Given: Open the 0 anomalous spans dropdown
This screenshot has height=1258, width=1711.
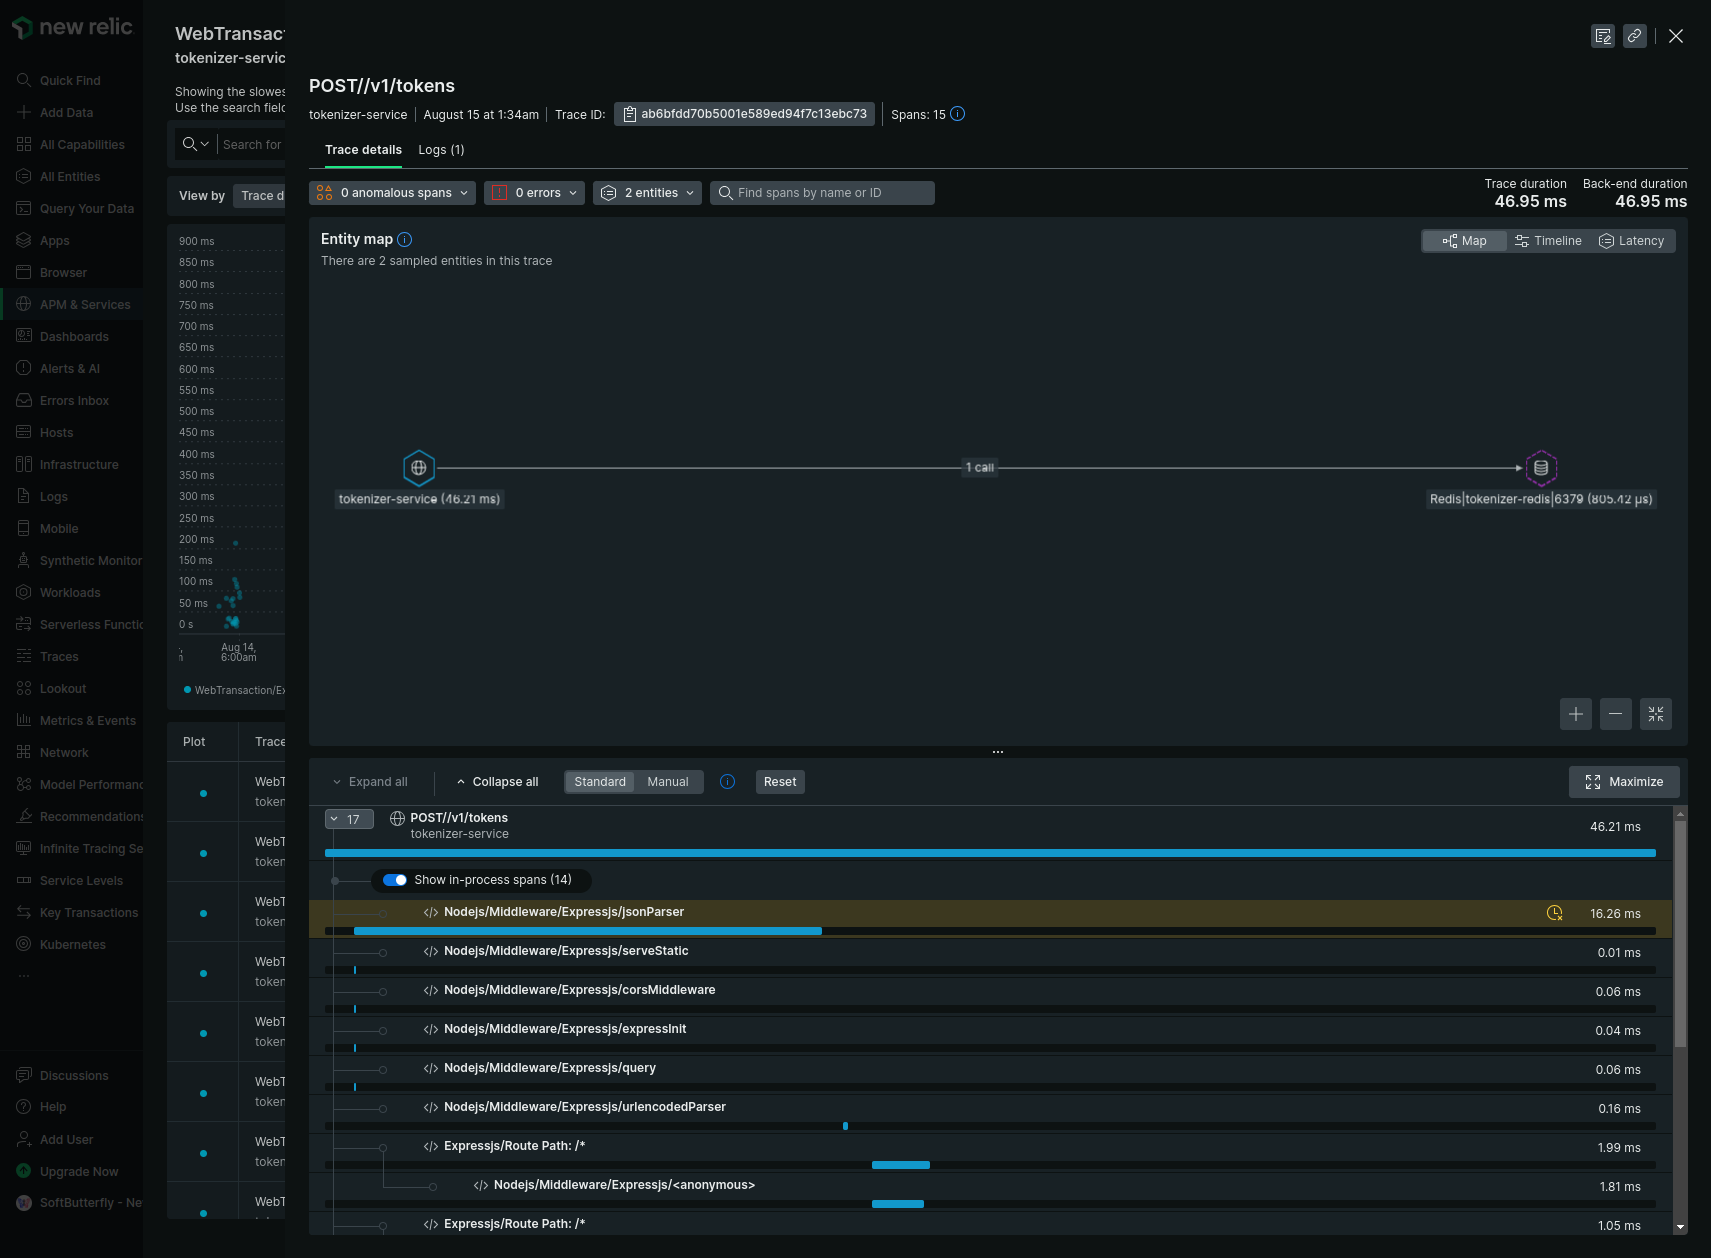Looking at the screenshot, I should point(392,193).
